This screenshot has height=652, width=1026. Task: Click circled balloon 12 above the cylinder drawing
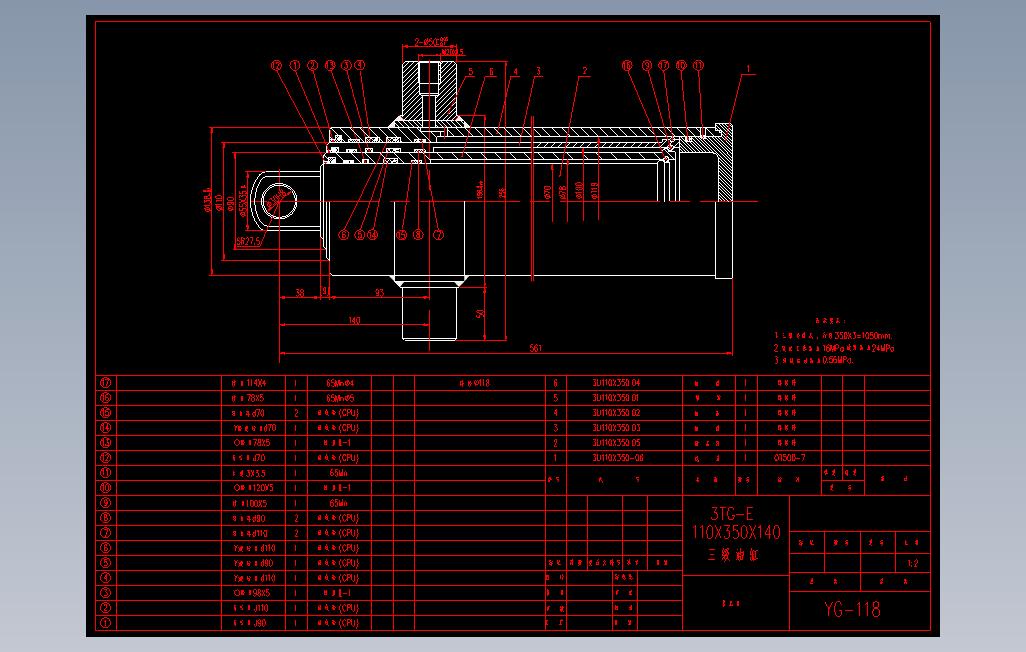(276, 65)
